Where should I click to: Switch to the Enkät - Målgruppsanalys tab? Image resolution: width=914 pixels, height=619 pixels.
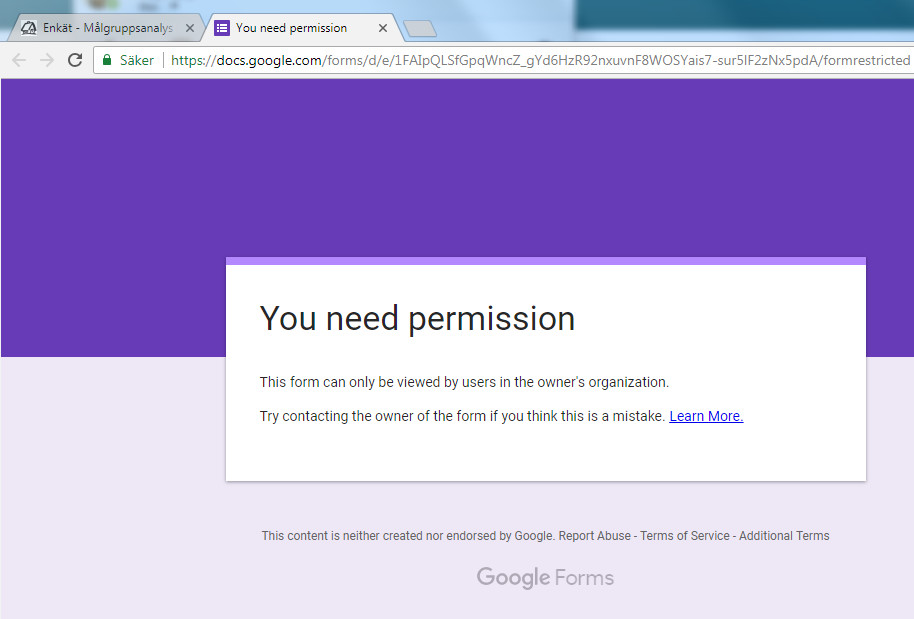point(107,28)
